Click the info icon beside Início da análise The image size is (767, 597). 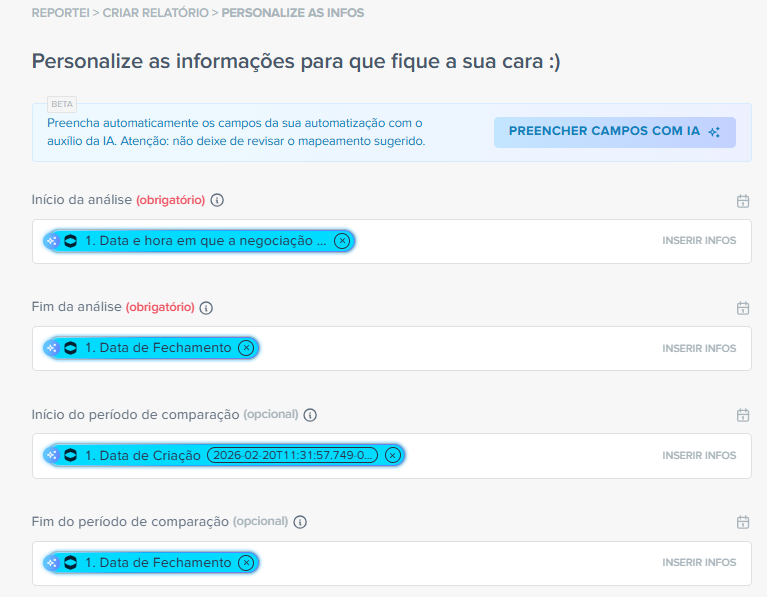coord(217,200)
